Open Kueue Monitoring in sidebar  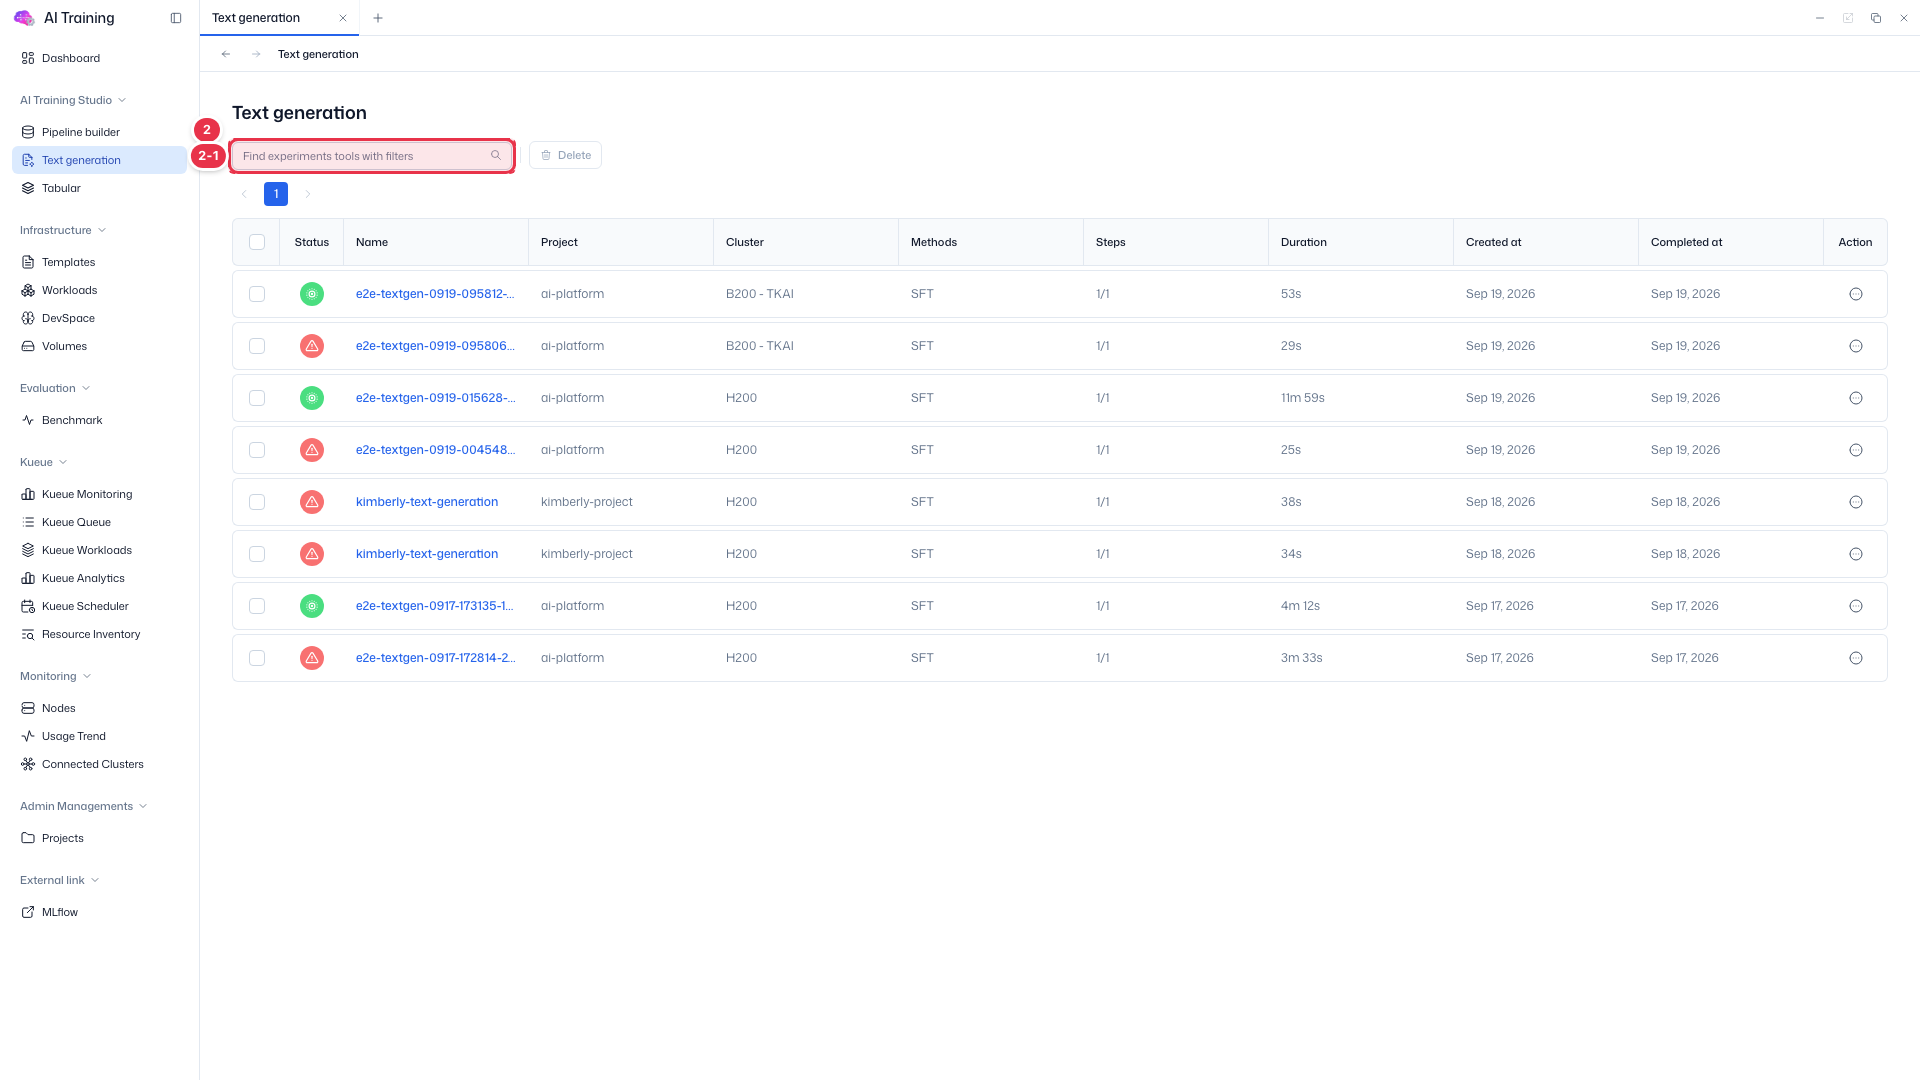99,494
